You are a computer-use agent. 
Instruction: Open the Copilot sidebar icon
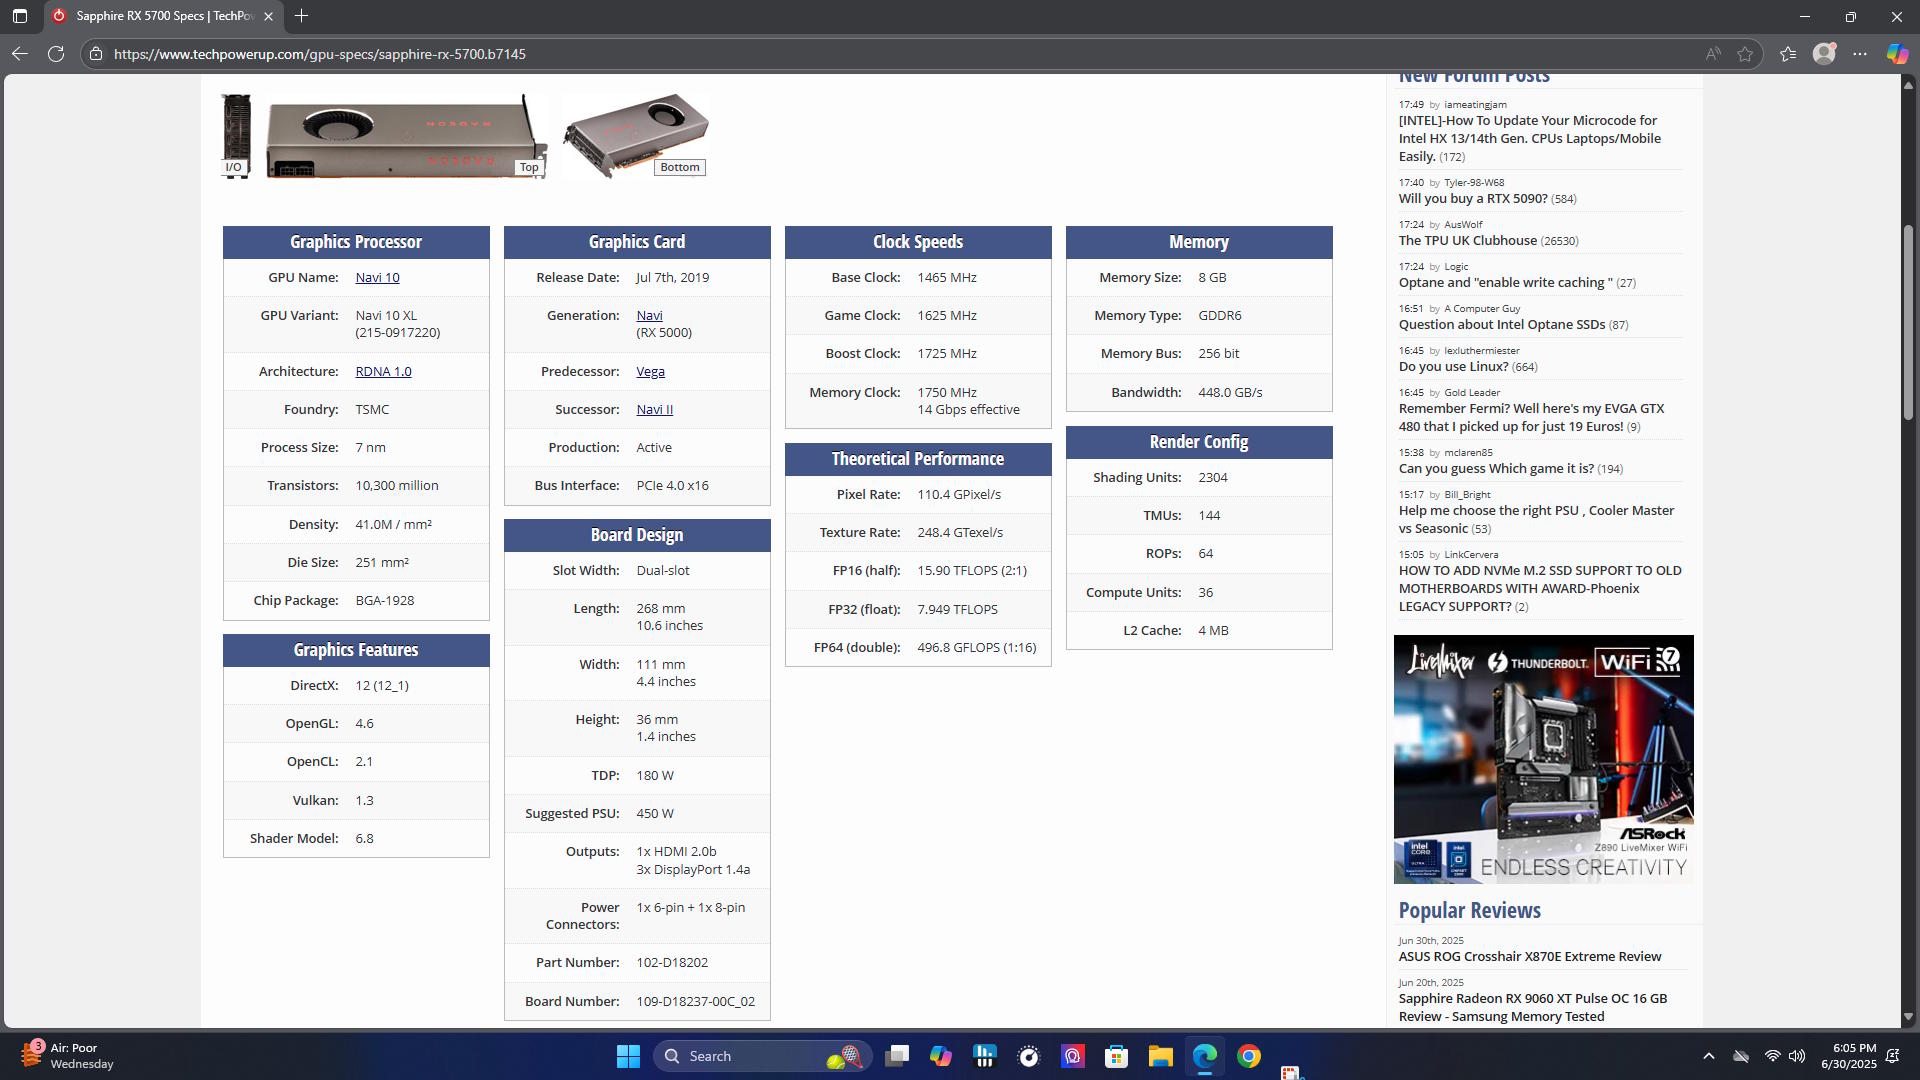[1897, 54]
